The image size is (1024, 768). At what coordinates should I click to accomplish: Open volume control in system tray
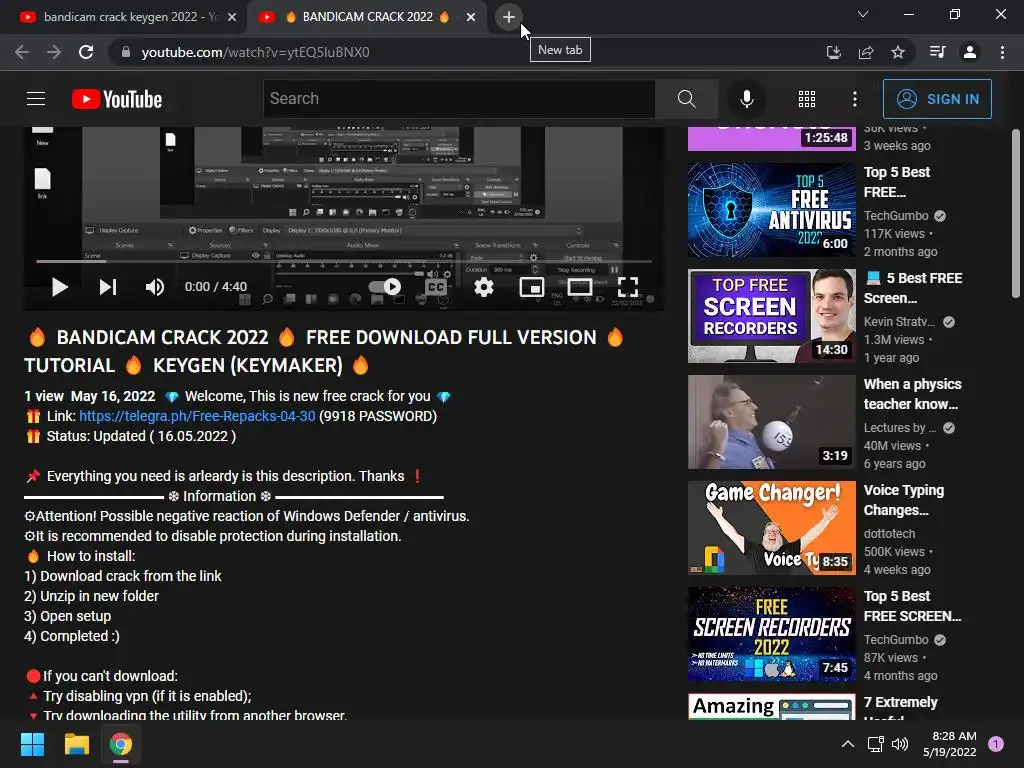[900, 744]
